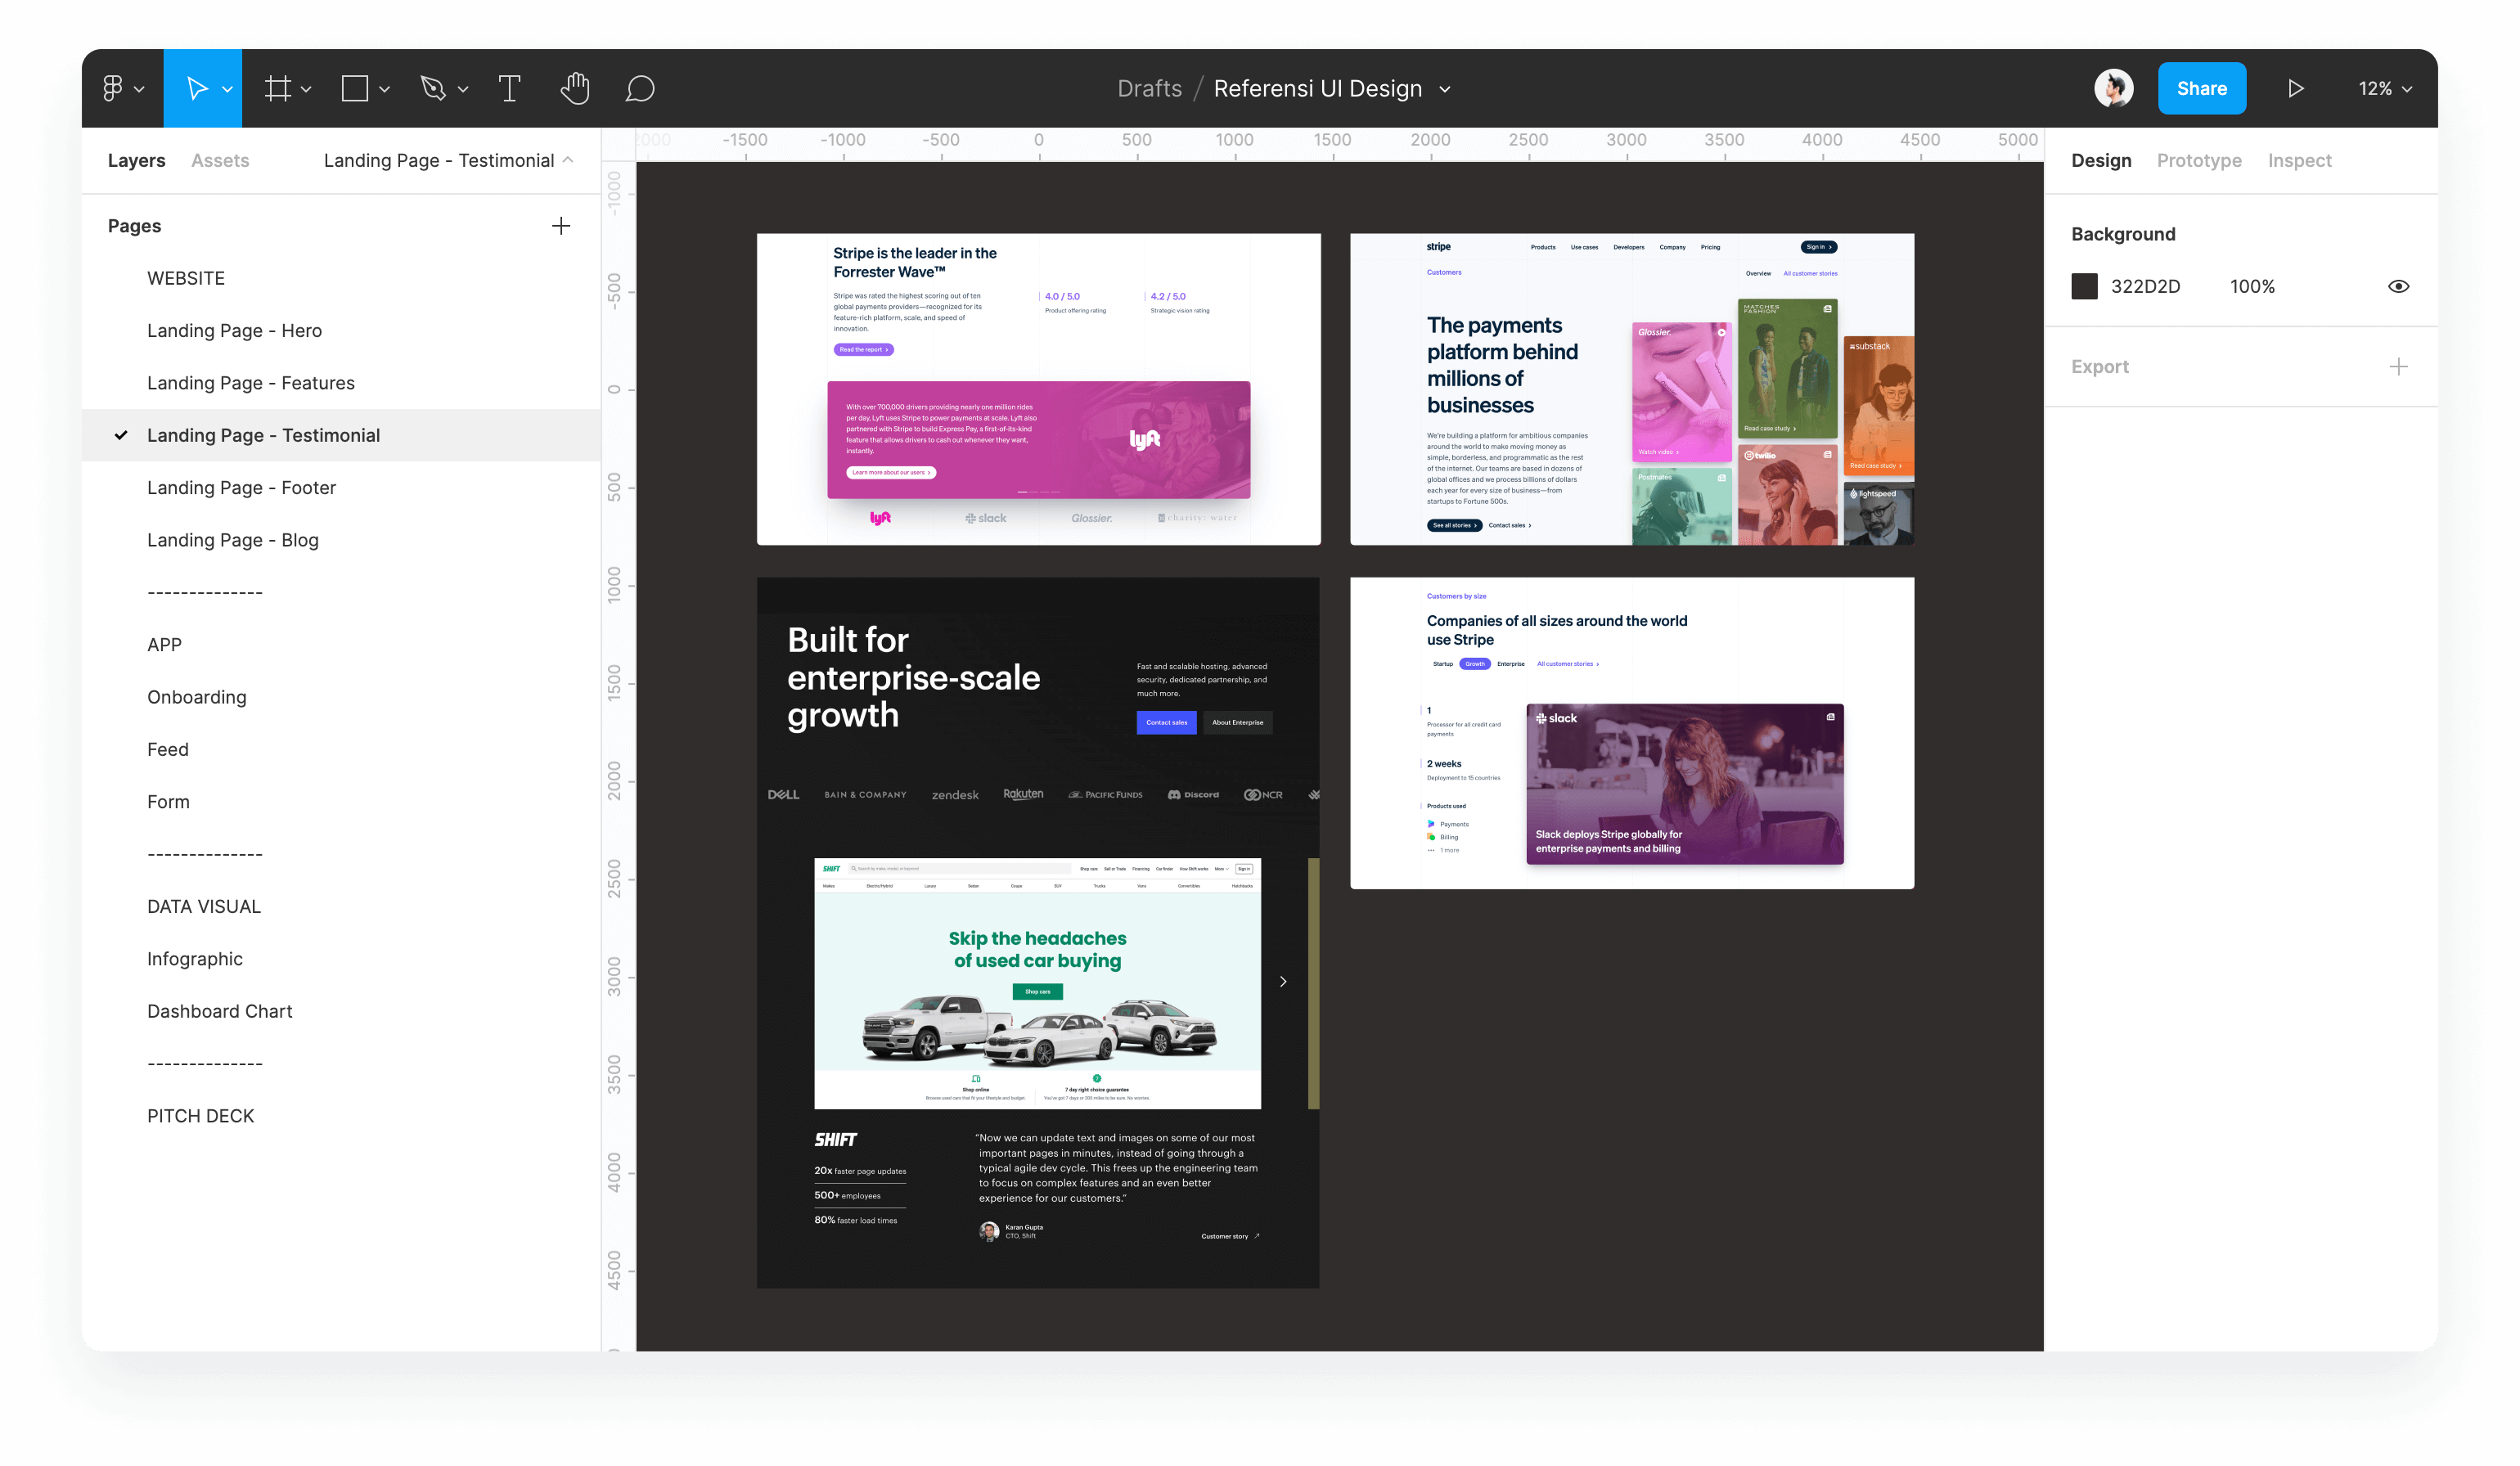Select the Form page
This screenshot has height=1466, width=2520.
(341, 802)
